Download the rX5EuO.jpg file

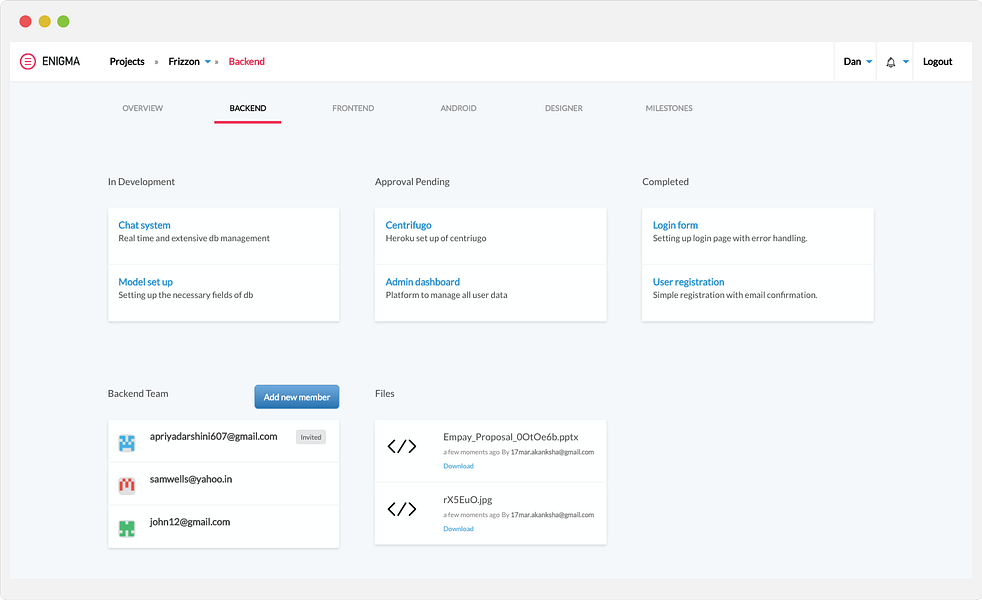pos(458,529)
